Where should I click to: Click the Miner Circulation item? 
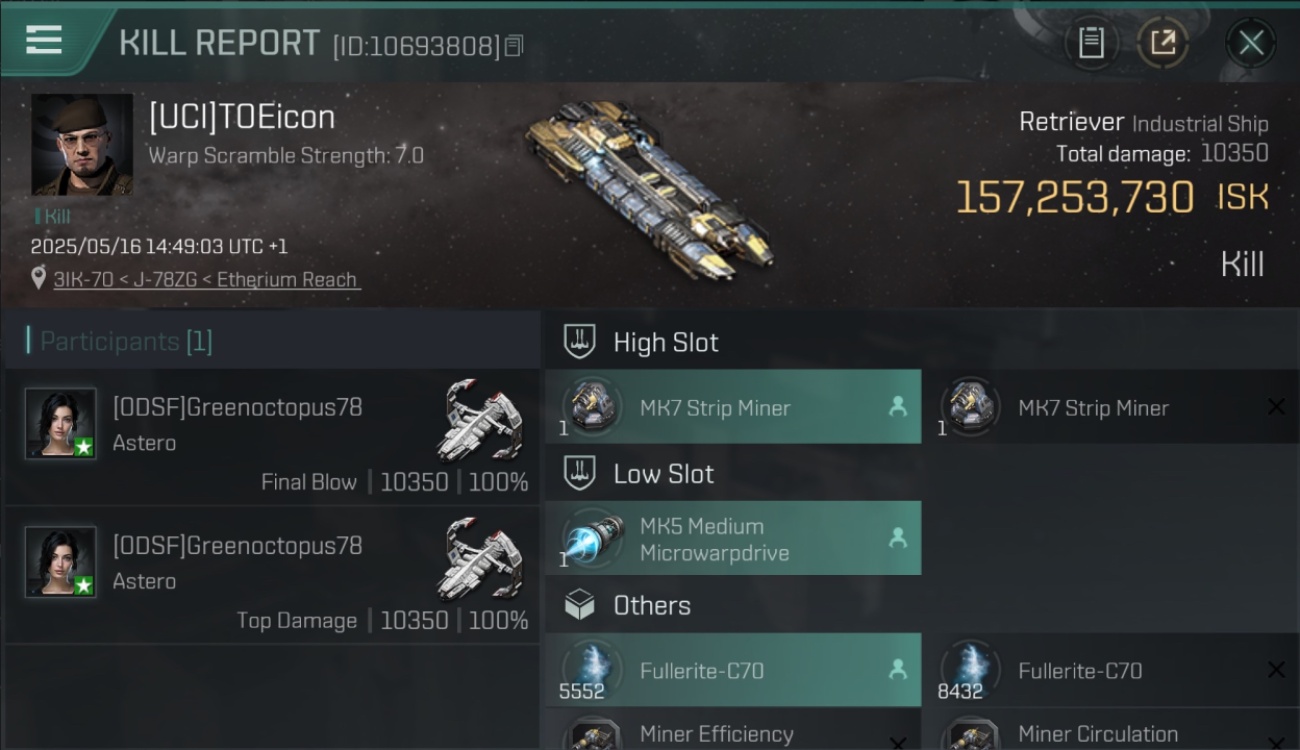click(x=1112, y=733)
